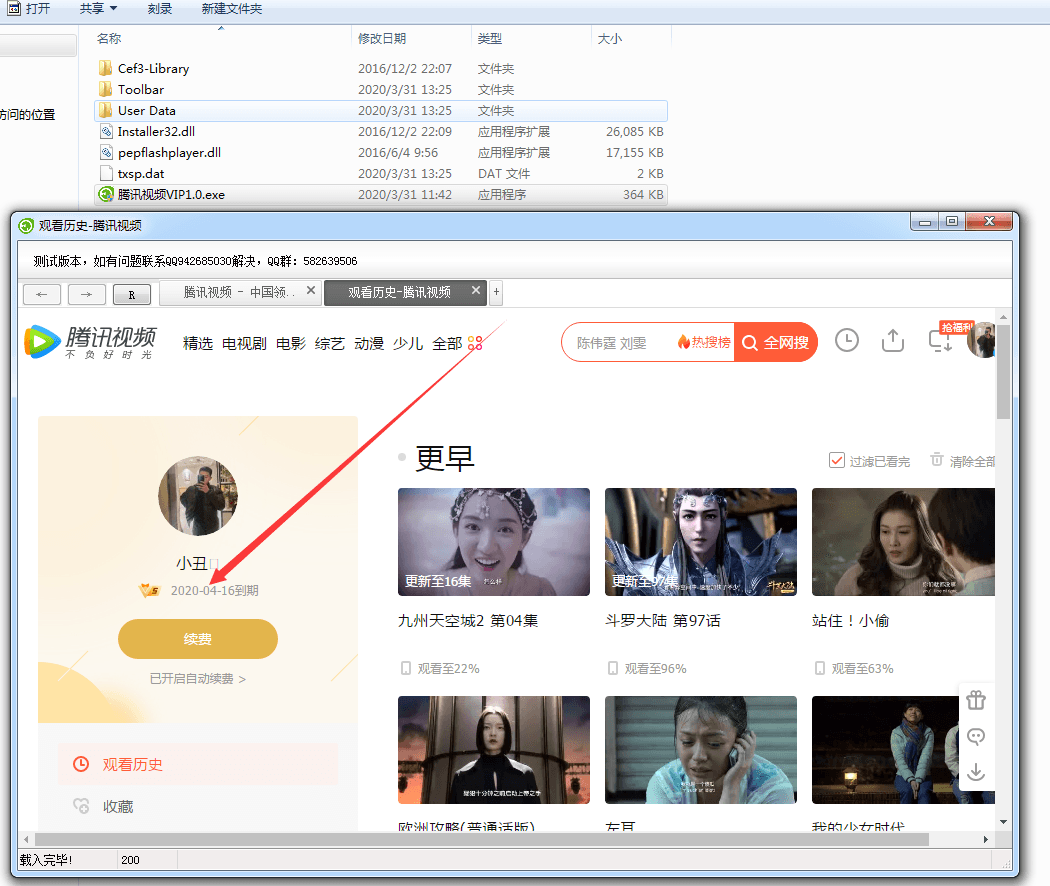
Task: Click the share icon in the top bar
Action: pyautogui.click(x=892, y=341)
